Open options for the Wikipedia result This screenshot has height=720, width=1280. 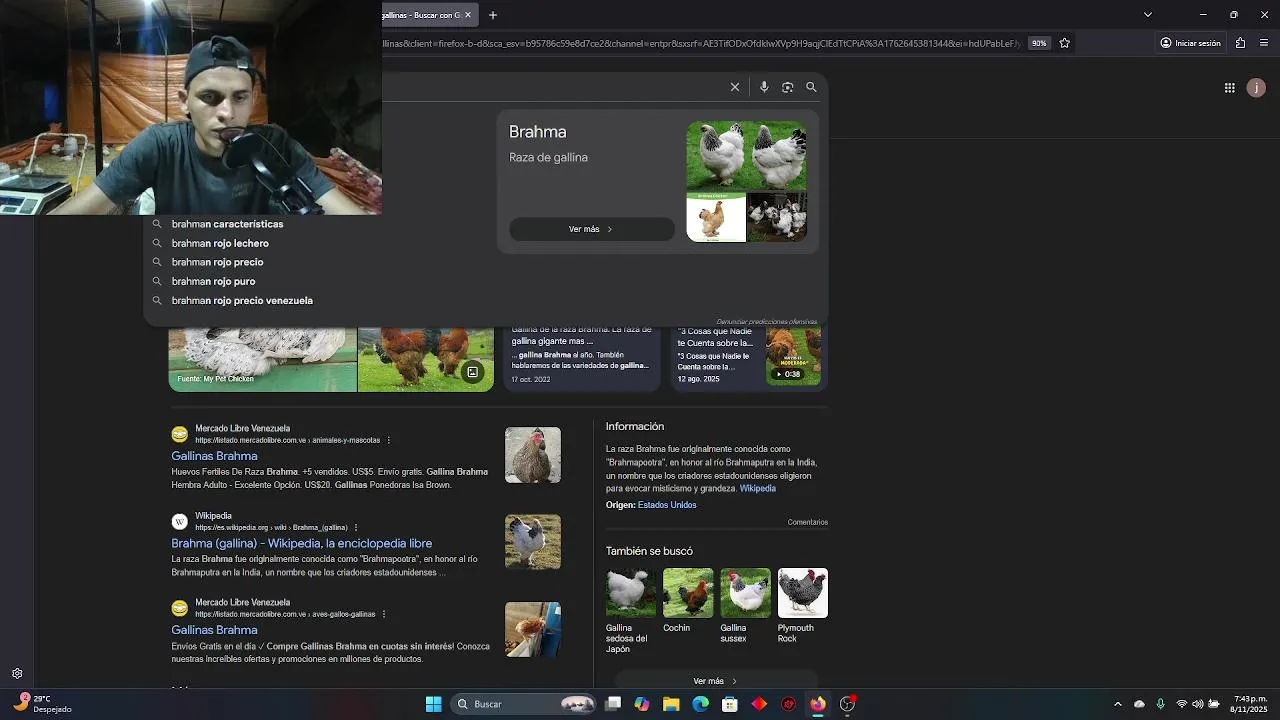[x=356, y=527]
